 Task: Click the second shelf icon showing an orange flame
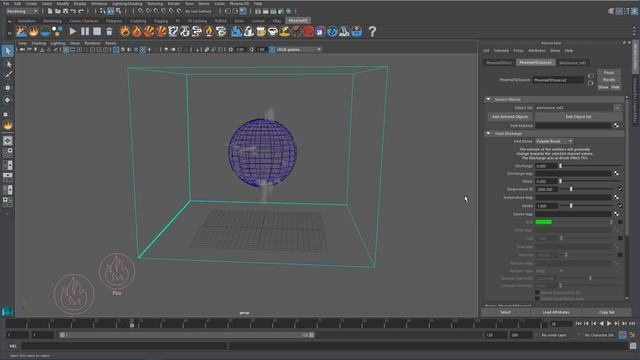[x=33, y=31]
